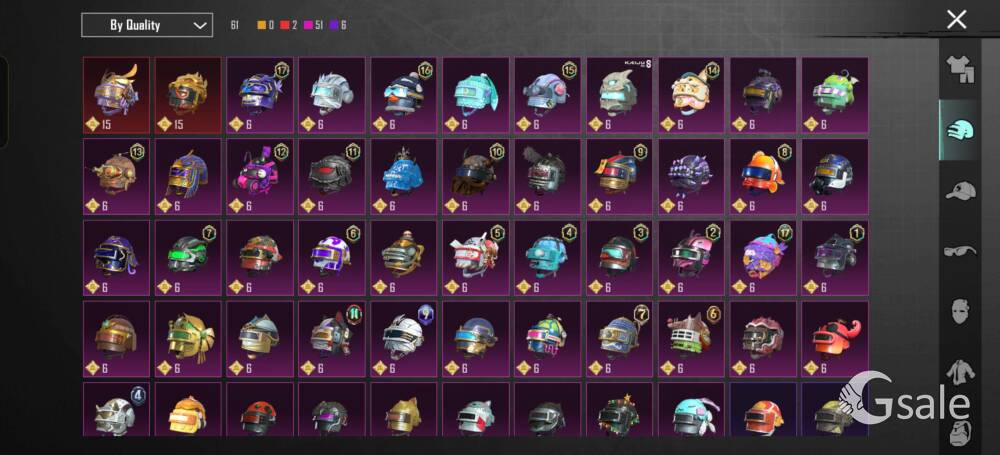This screenshot has width=1000, height=455.
Task: Open the jacket category icon in sidebar
Action: (x=960, y=372)
